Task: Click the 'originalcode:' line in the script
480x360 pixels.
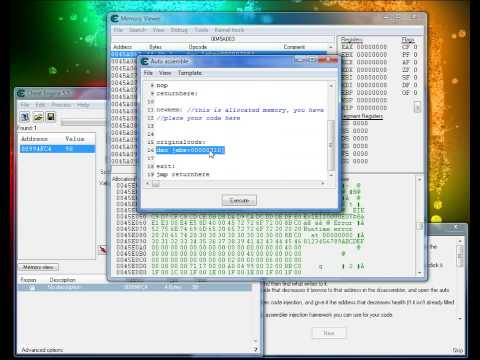Action: point(181,142)
